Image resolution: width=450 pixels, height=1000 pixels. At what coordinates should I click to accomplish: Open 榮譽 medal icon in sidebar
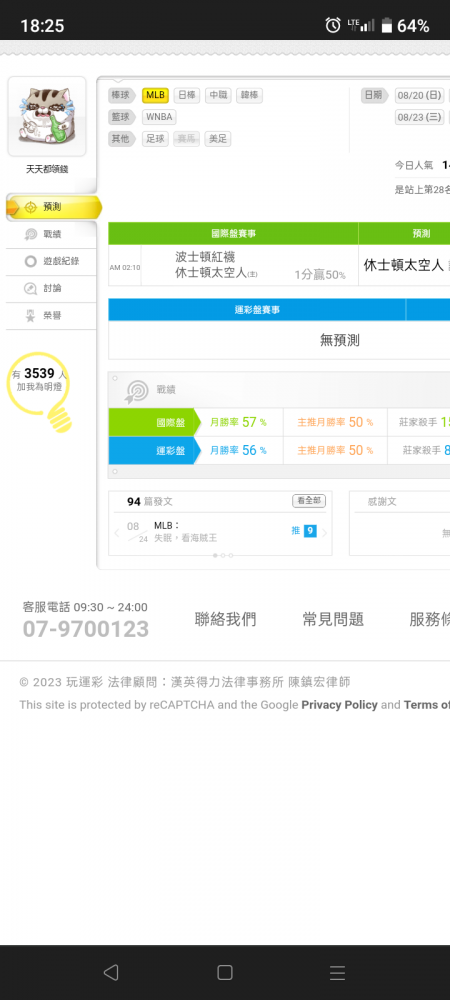click(31, 316)
